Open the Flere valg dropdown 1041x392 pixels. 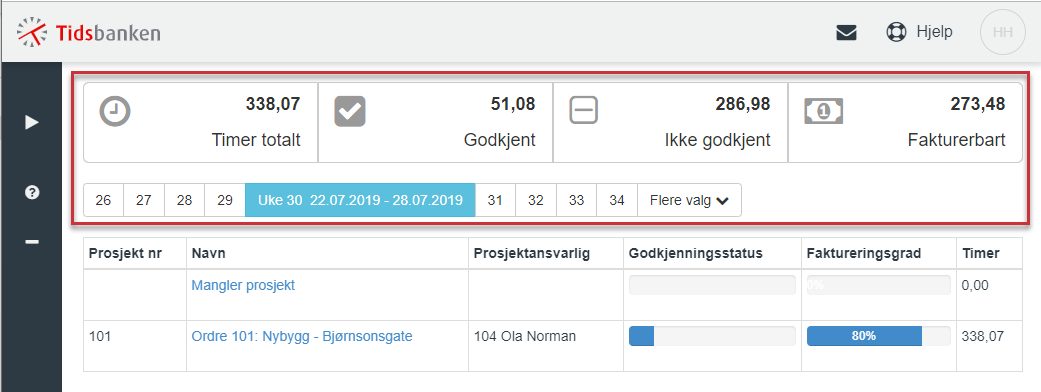click(x=689, y=200)
